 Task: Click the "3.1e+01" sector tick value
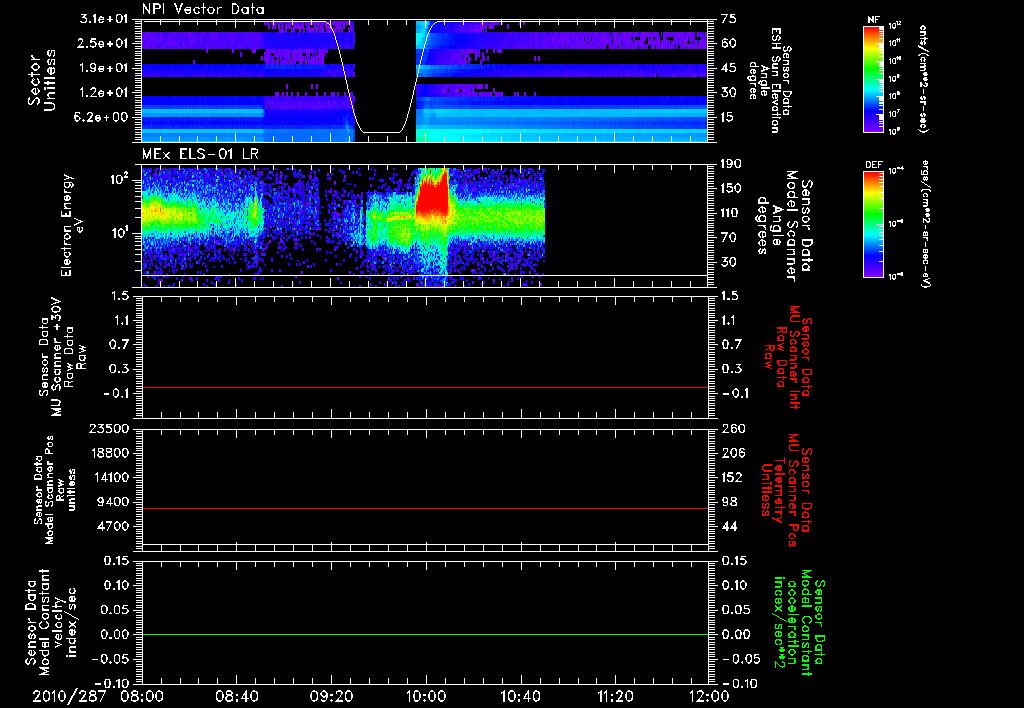tap(103, 19)
